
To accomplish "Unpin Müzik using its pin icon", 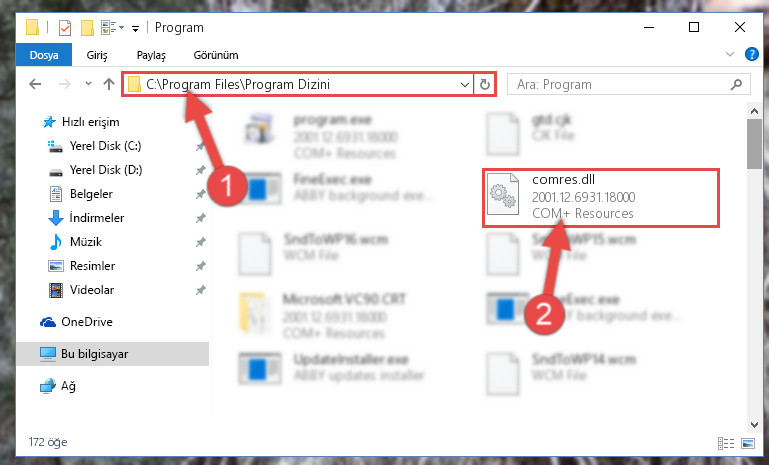I will click(200, 242).
